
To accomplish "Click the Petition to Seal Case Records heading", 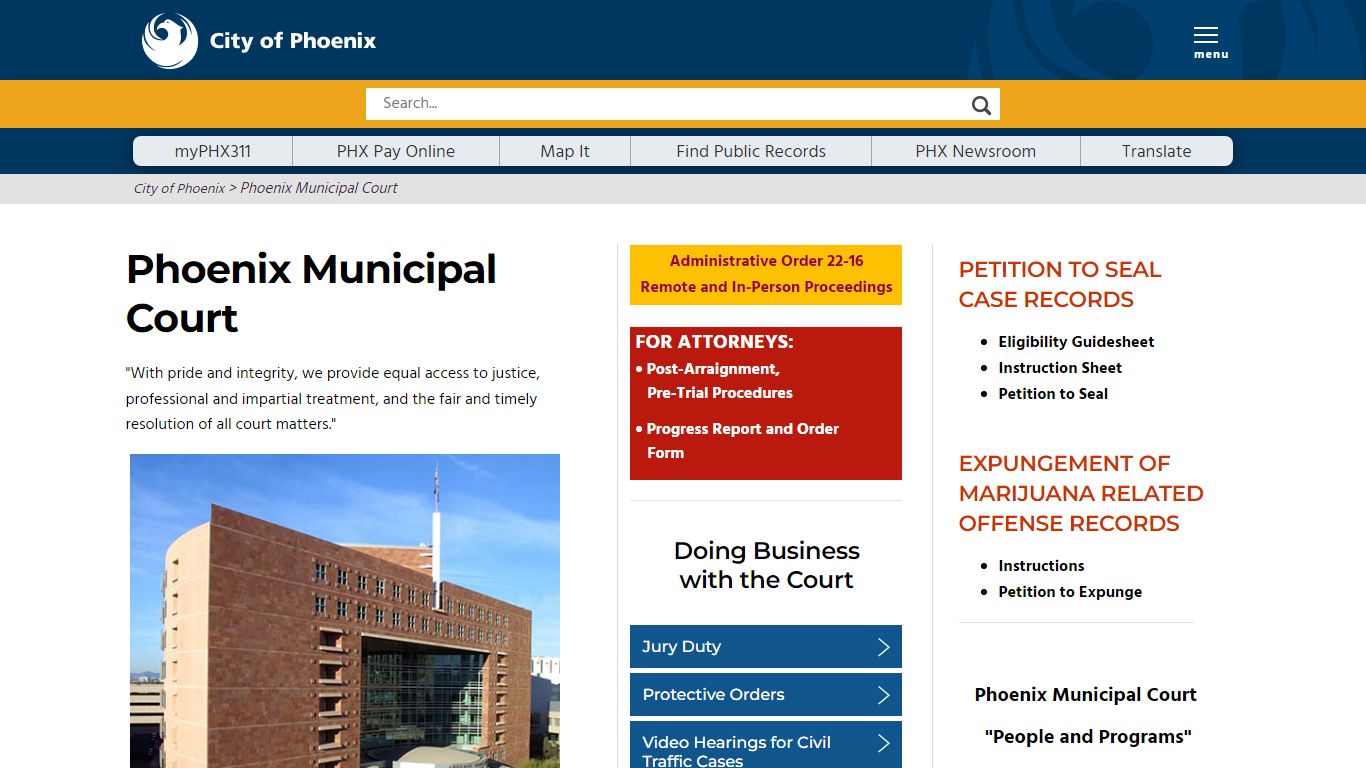I will coord(1059,285).
